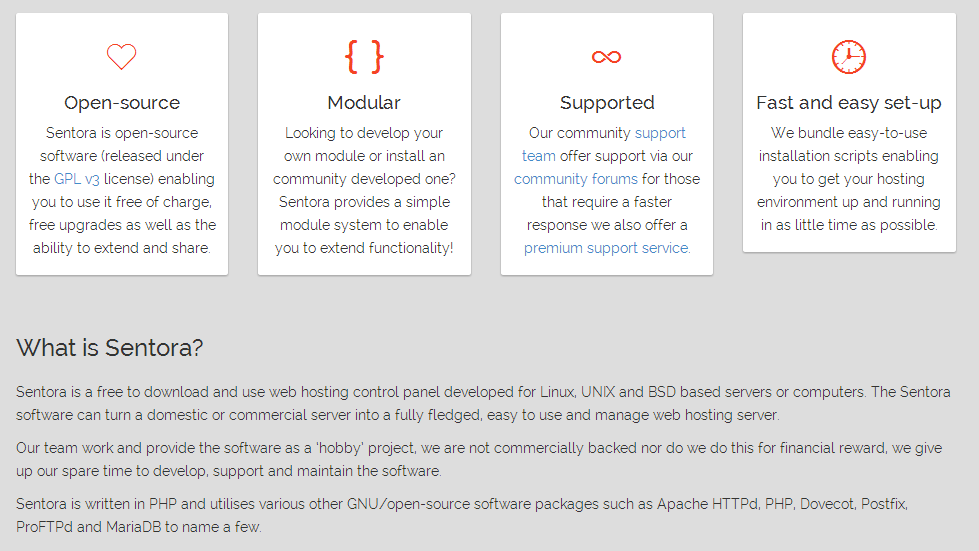Click the What is Sentora? heading
Screen dimensions: 979x551
(110, 348)
